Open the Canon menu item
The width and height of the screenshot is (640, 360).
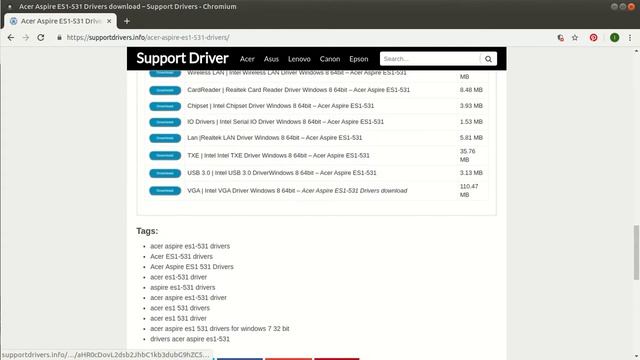(330, 59)
